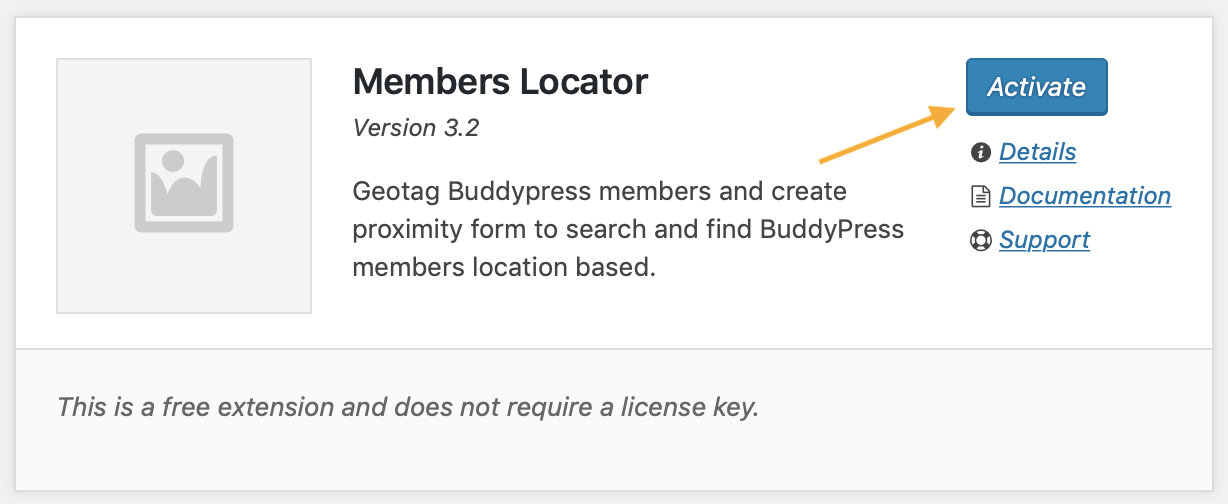
Task: Click the orange arrow pointing at Activate
Action: click(x=887, y=134)
